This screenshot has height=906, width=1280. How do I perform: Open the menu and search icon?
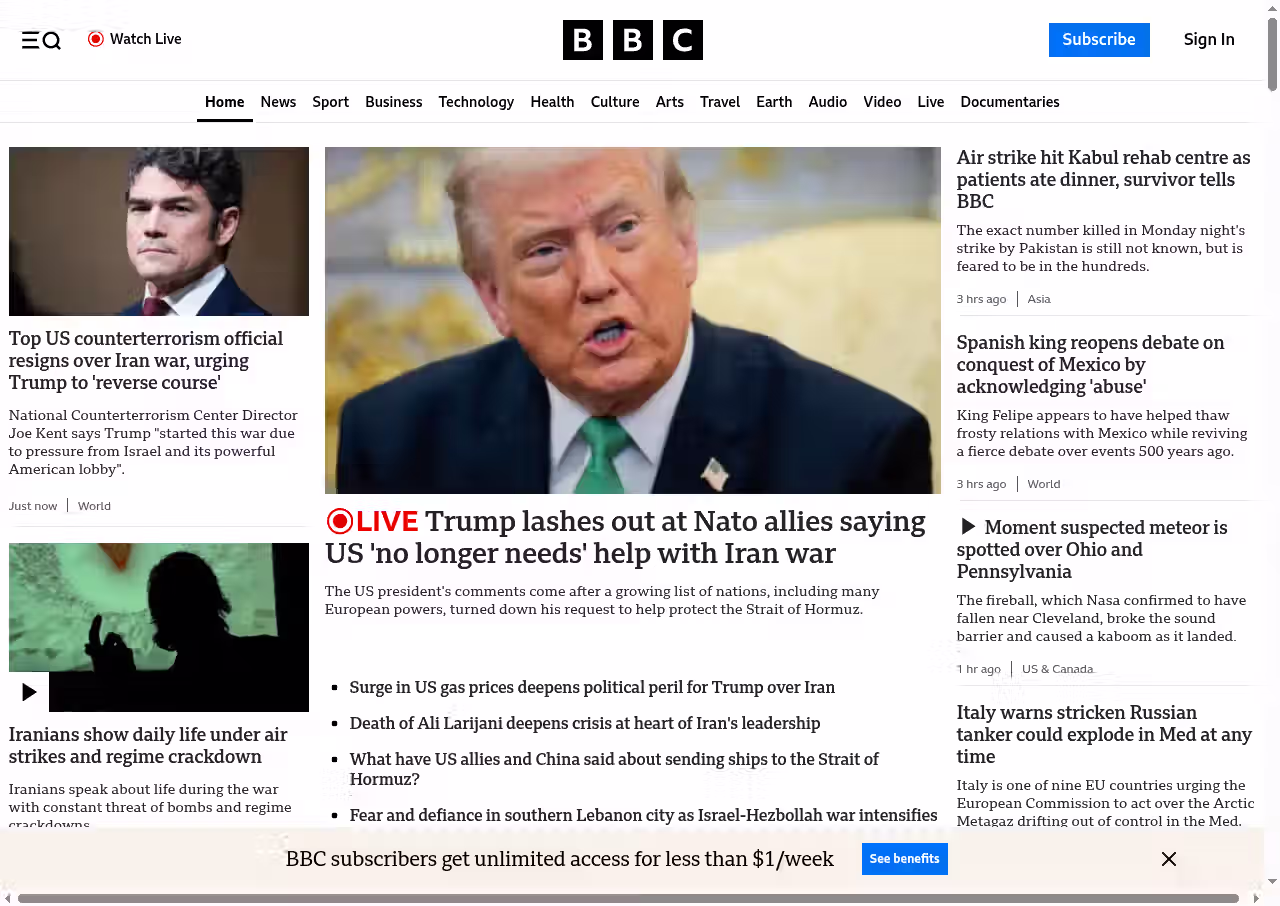41,40
